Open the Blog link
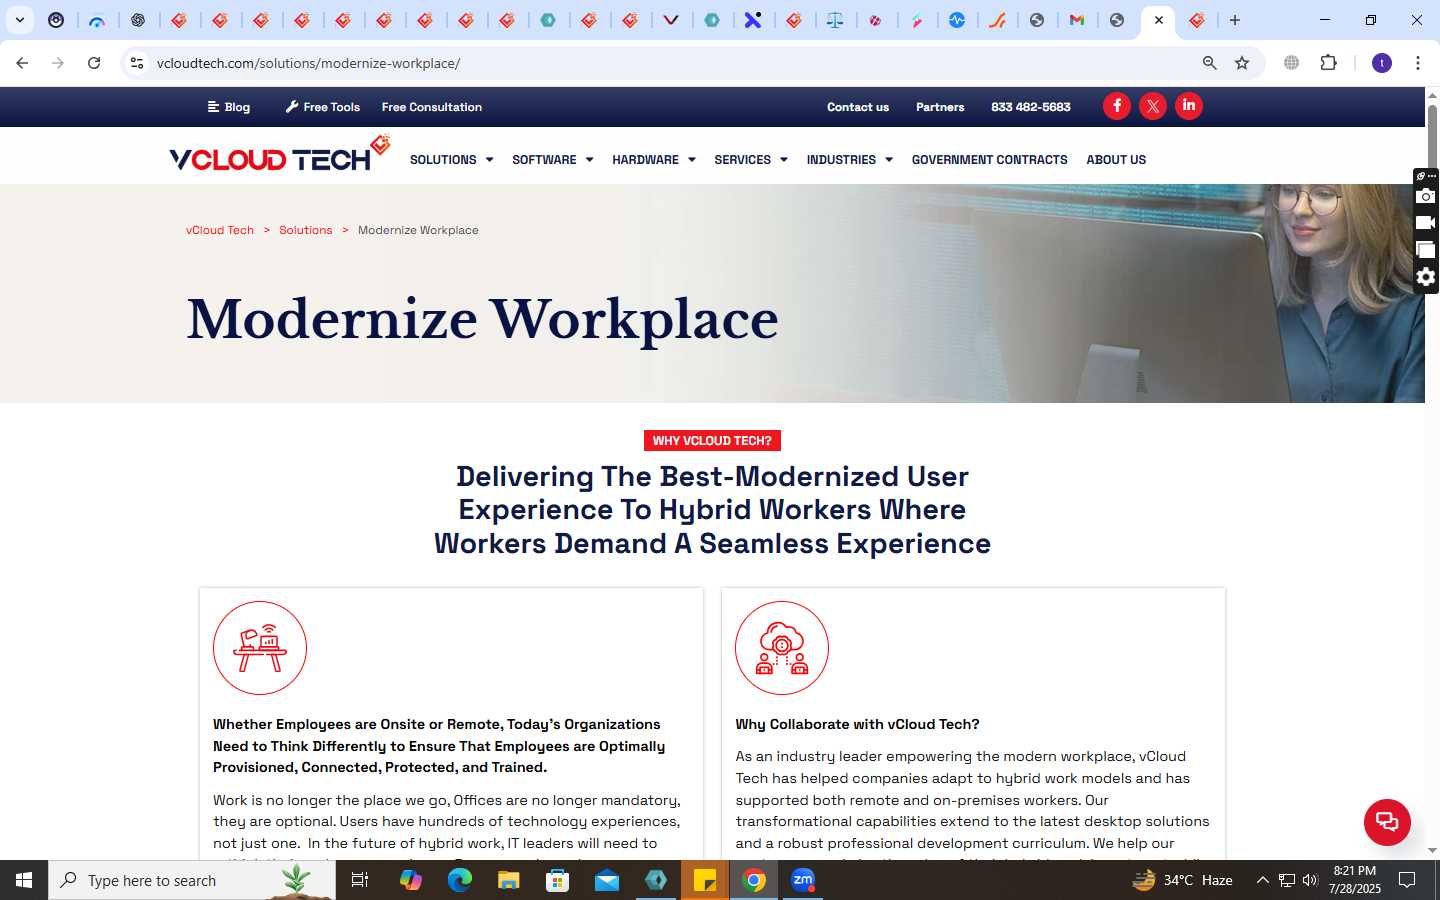Image resolution: width=1440 pixels, height=900 pixels. pyautogui.click(x=229, y=107)
